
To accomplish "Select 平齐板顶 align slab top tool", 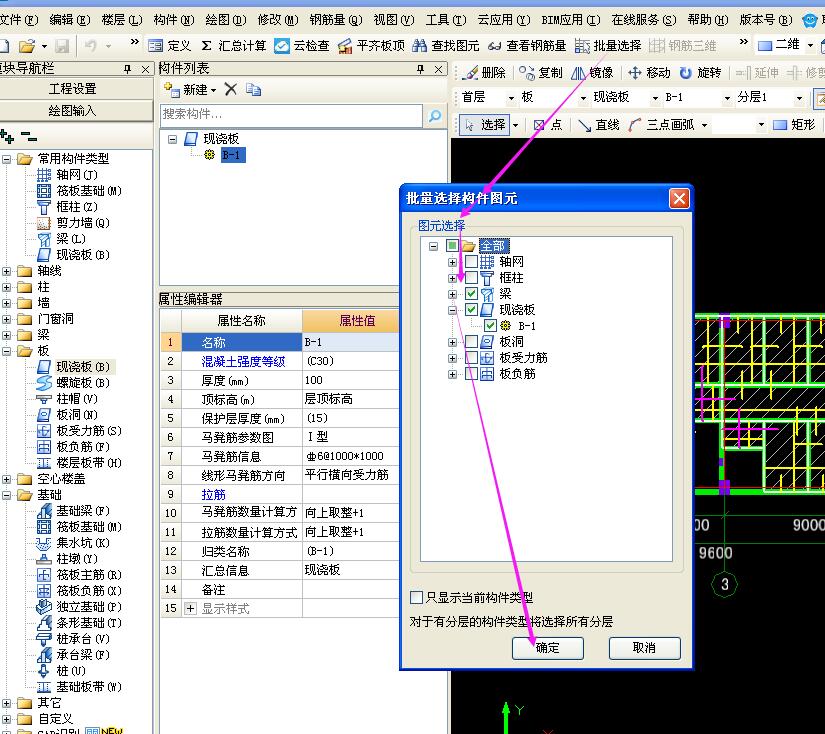I will click(x=371, y=46).
